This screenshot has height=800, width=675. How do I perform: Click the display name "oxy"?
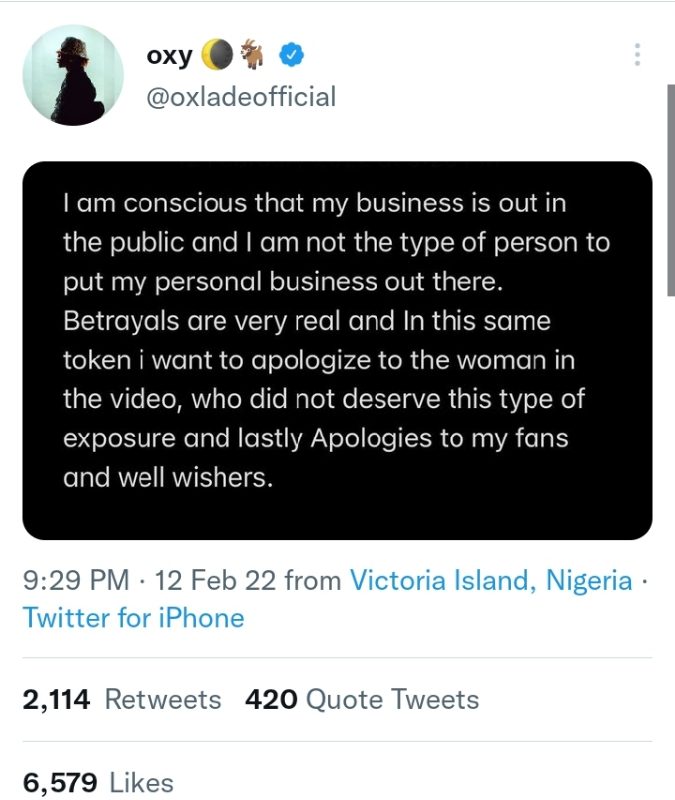tap(169, 55)
